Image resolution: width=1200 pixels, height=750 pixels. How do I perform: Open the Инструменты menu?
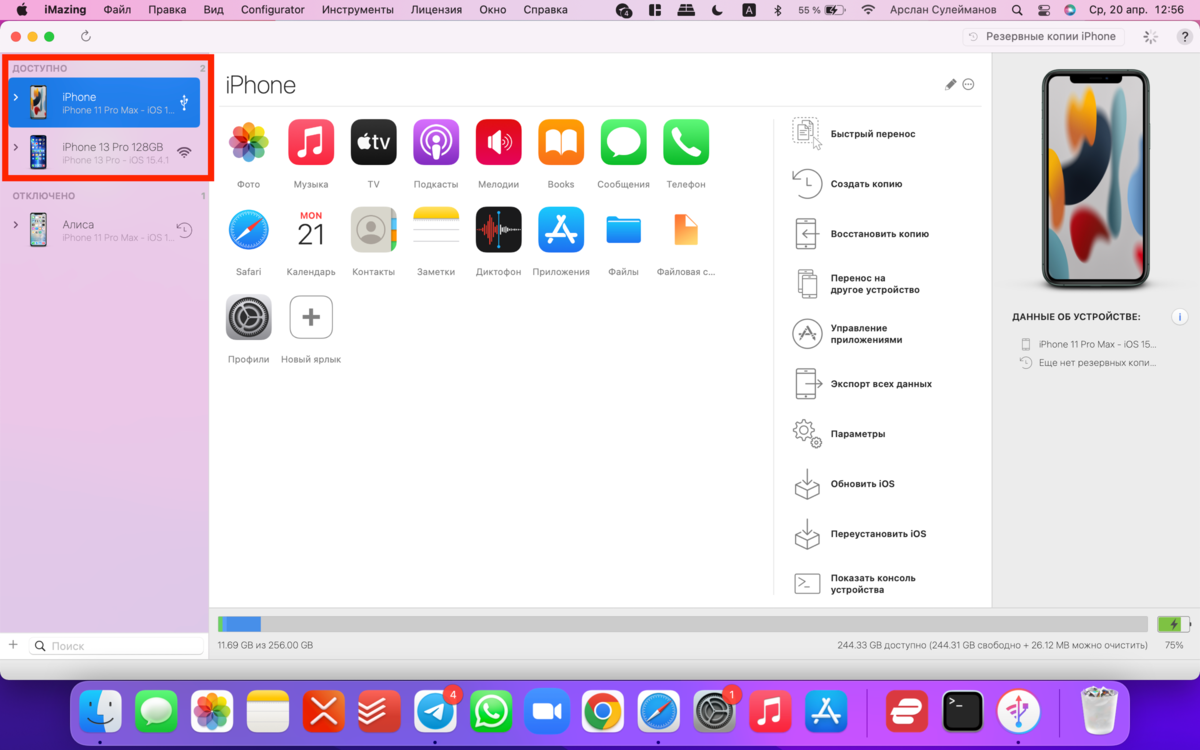357,10
